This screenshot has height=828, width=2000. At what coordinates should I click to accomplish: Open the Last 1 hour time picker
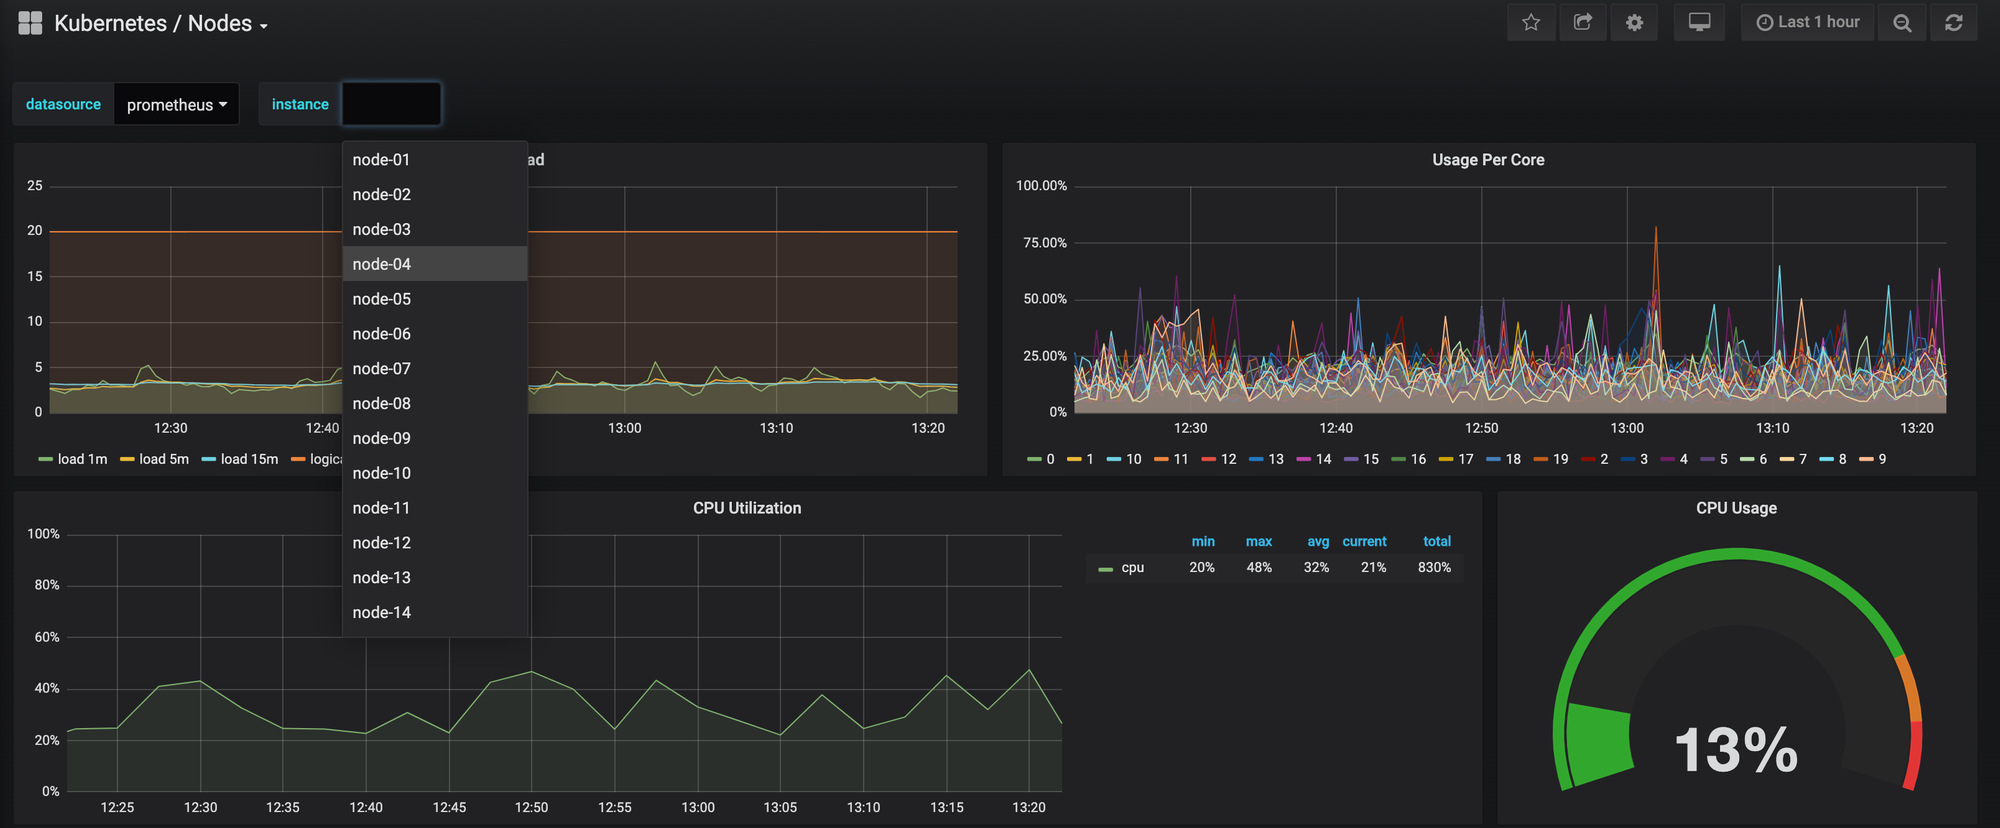pyautogui.click(x=1808, y=22)
